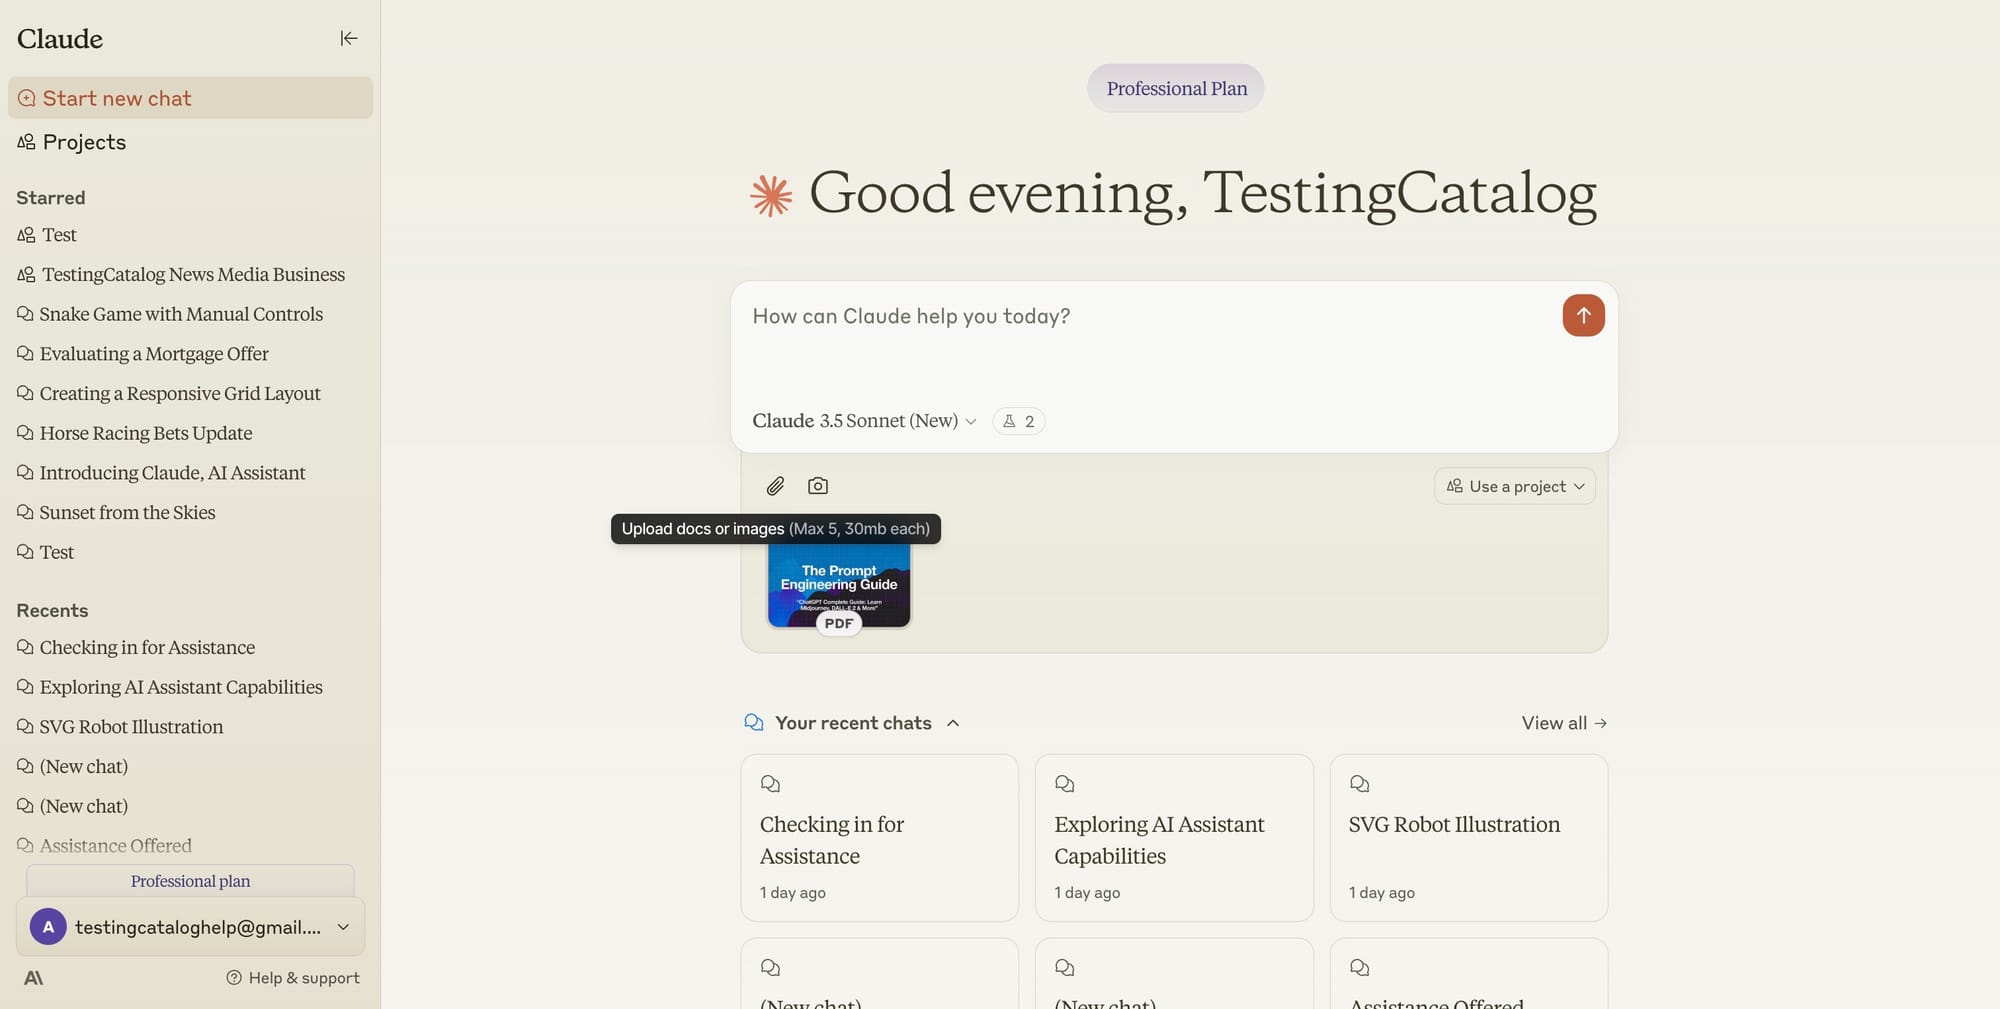
Task: Click the camera screenshot capture icon
Action: 818,486
